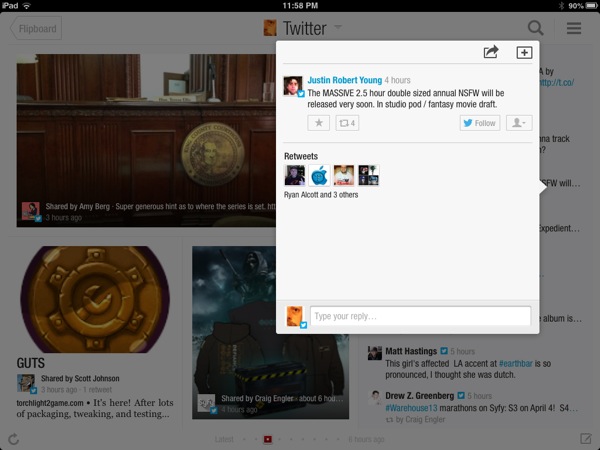Open the Twitter section dropdown arrow
Screen dimensions: 600x450
click(x=338, y=27)
